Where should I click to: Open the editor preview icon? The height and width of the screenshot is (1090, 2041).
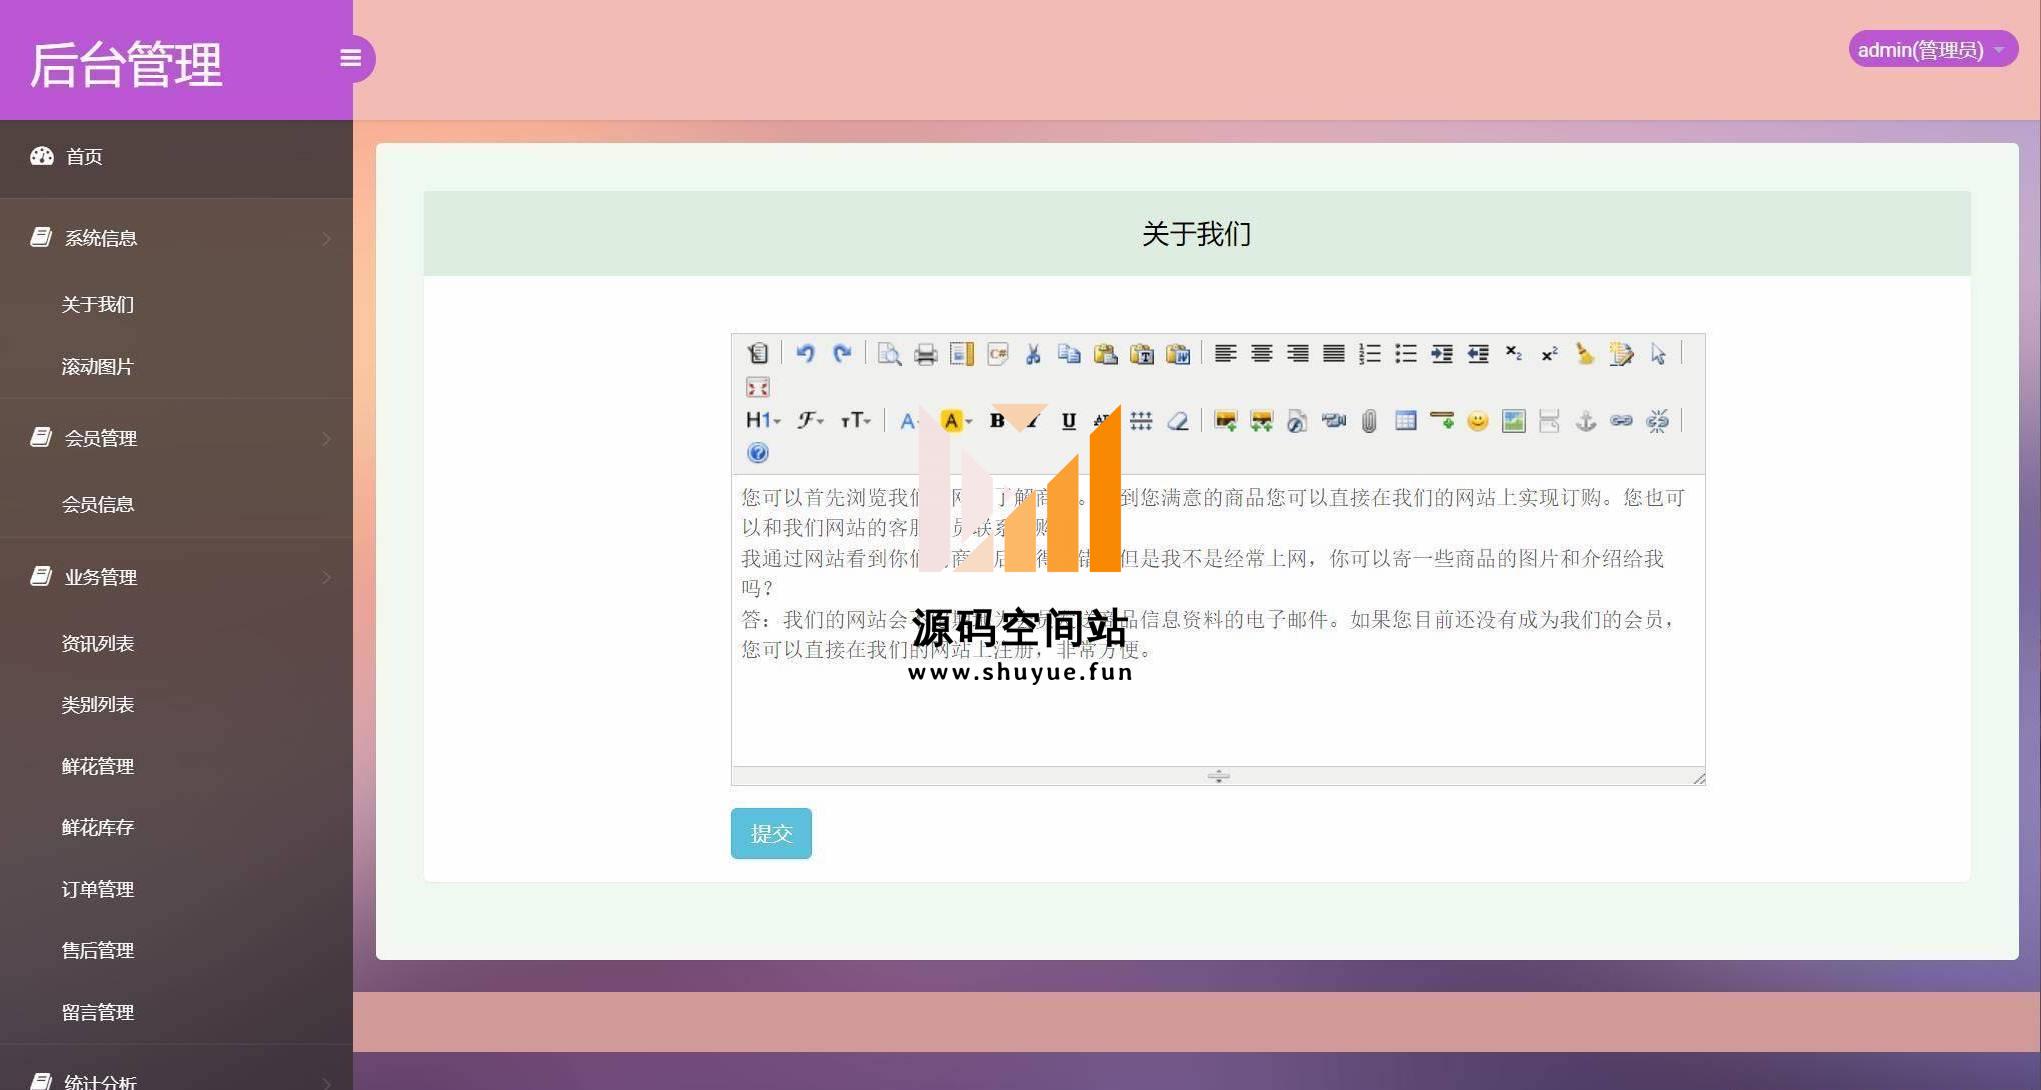pyautogui.click(x=889, y=353)
